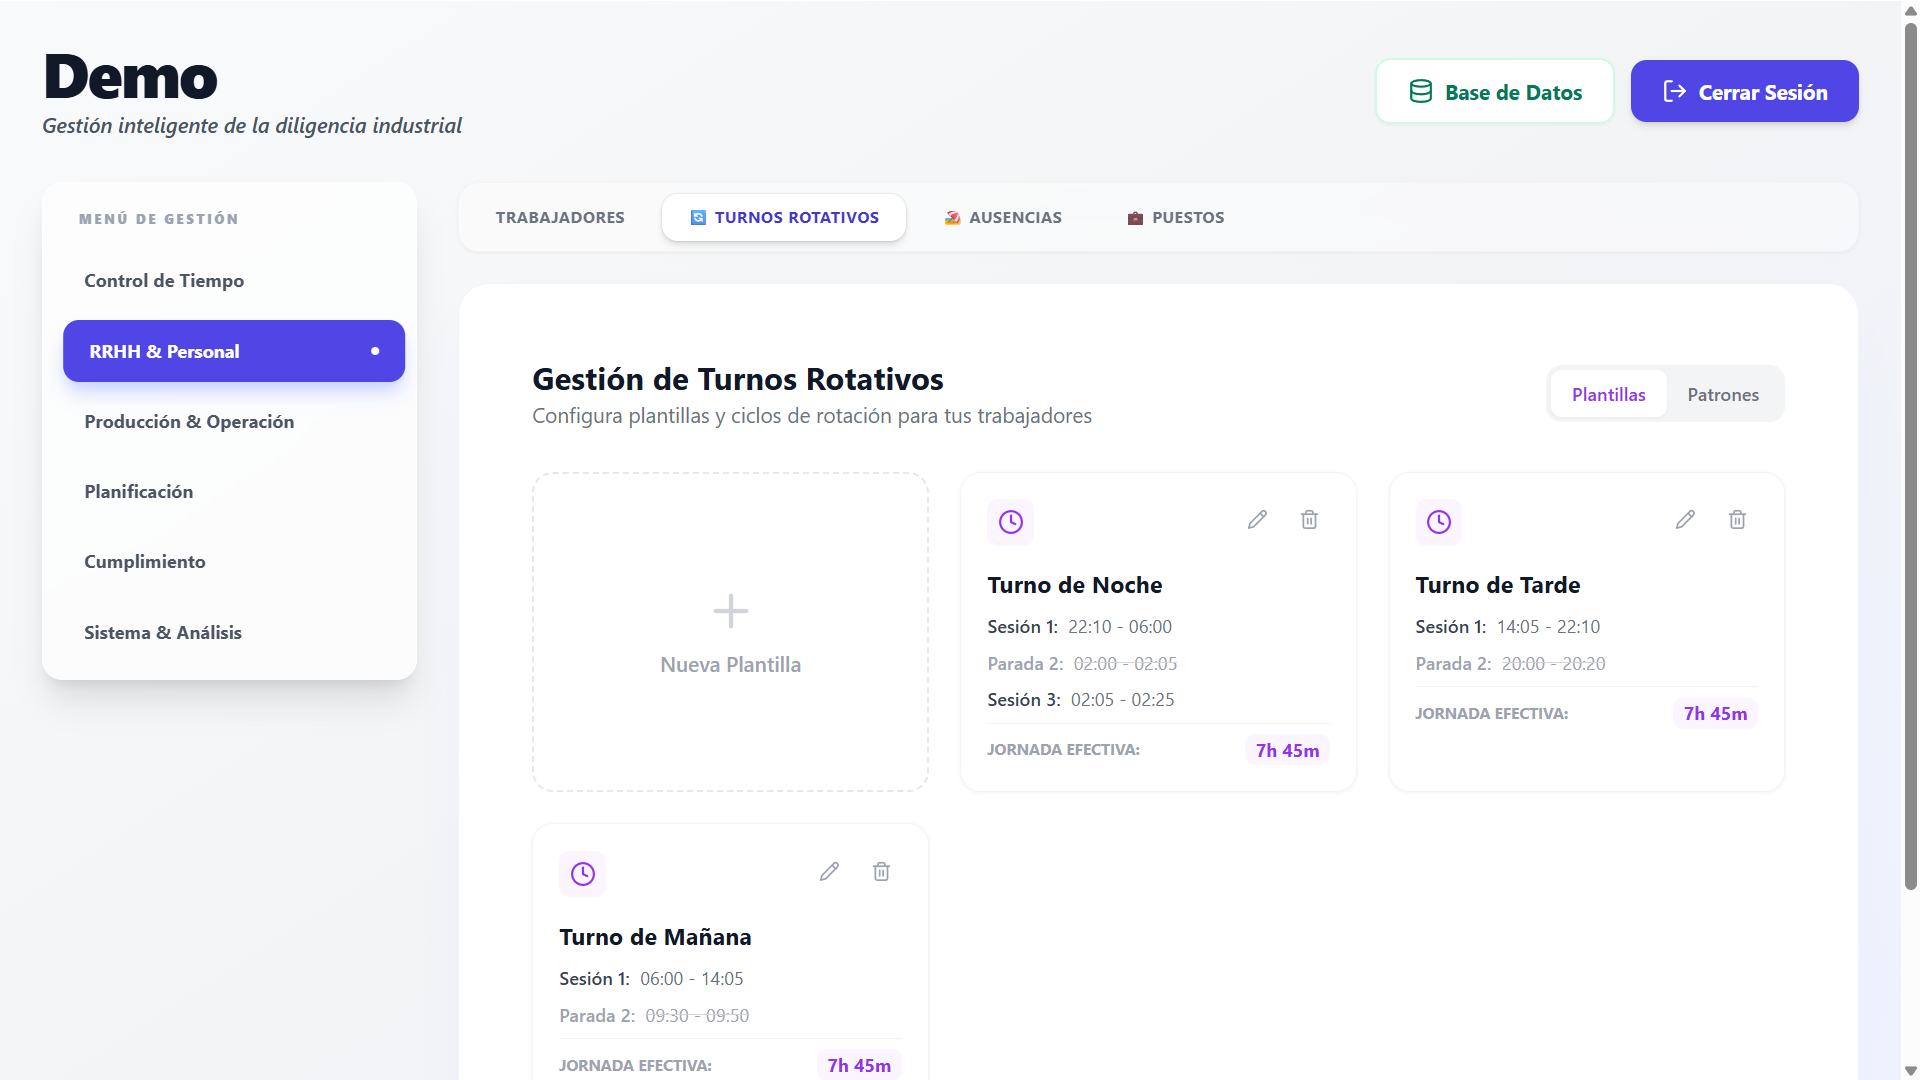Select RRHH & Personal in the menu

click(x=233, y=351)
